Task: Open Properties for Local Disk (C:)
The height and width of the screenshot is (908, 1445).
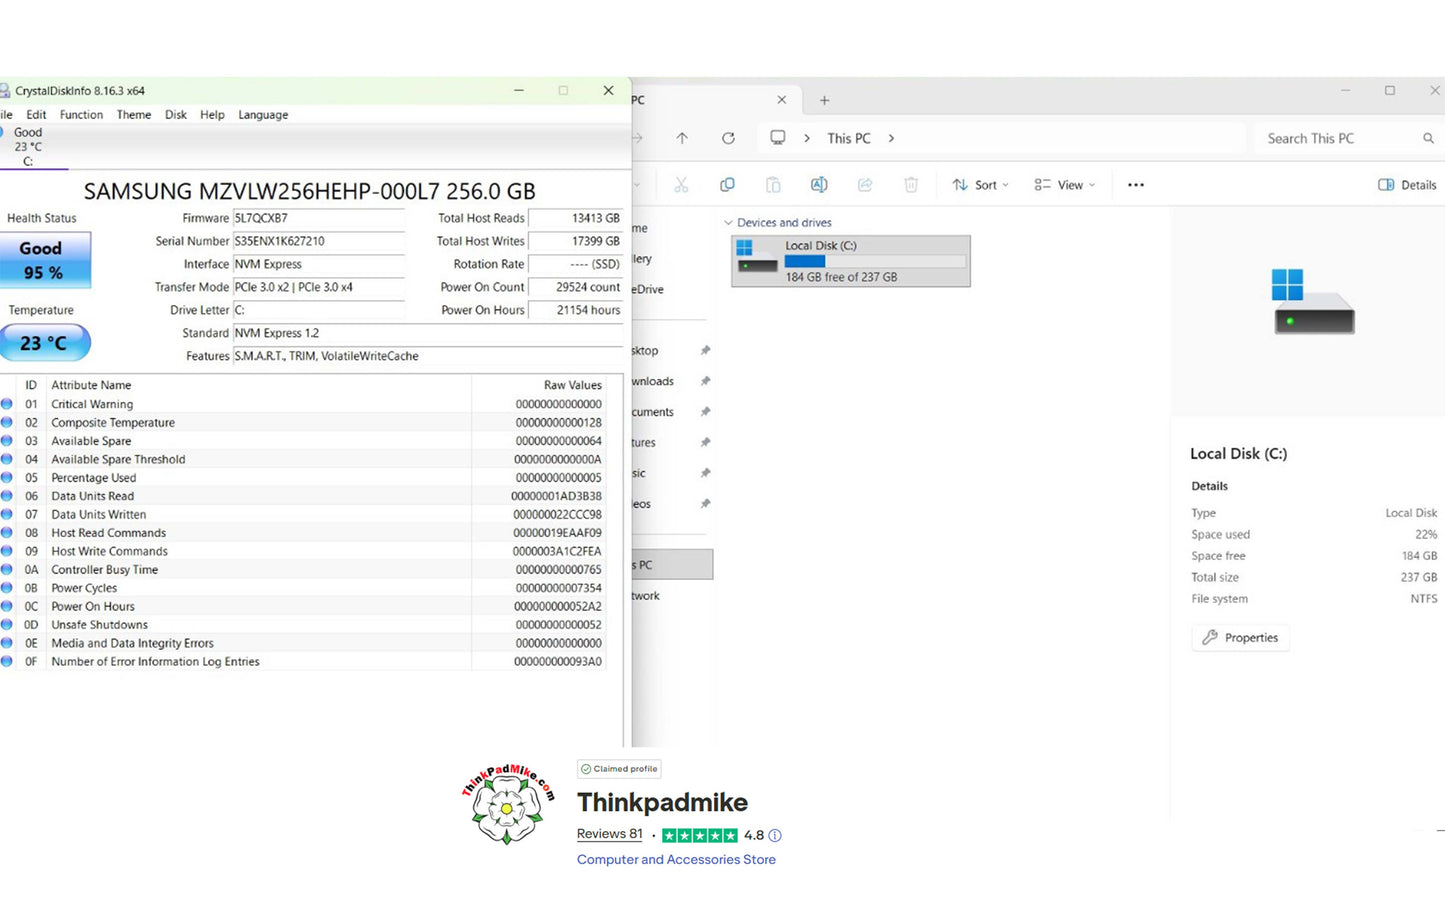Action: (1240, 638)
